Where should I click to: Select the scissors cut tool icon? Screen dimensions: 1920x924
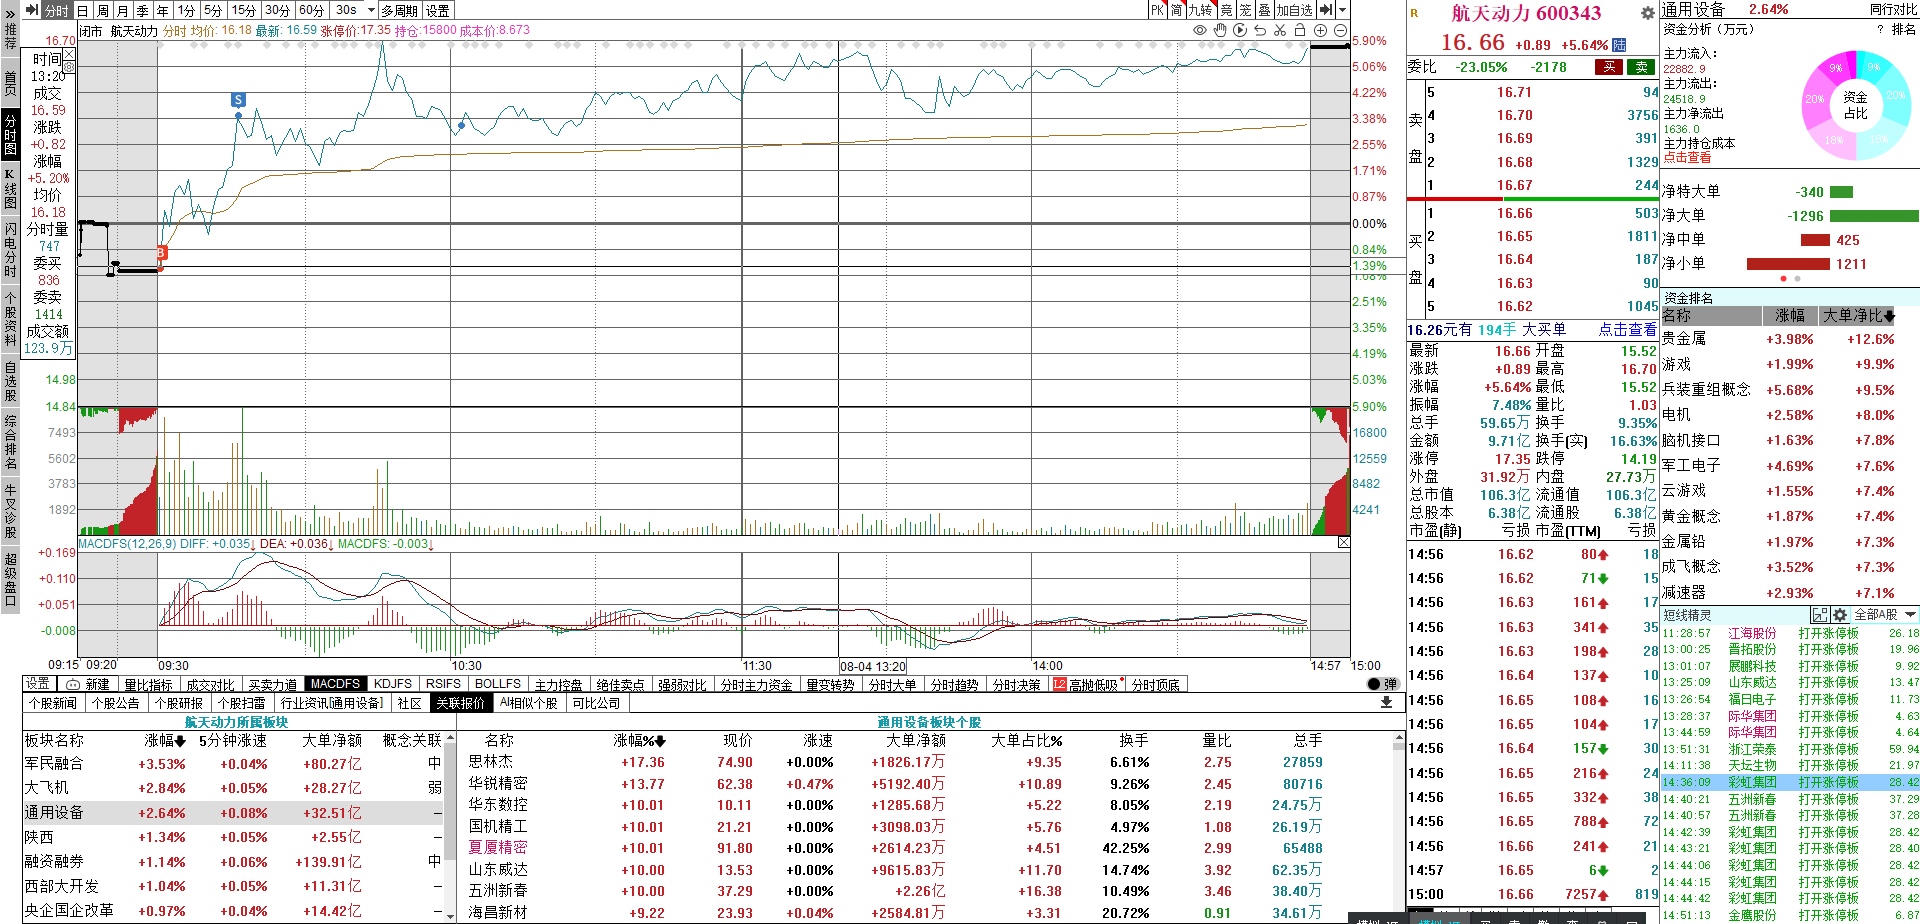1280,31
